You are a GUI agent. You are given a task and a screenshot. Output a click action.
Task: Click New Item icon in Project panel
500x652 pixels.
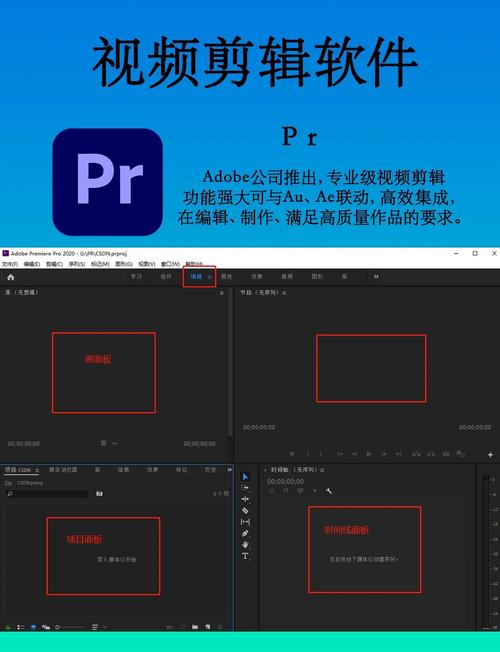208,627
